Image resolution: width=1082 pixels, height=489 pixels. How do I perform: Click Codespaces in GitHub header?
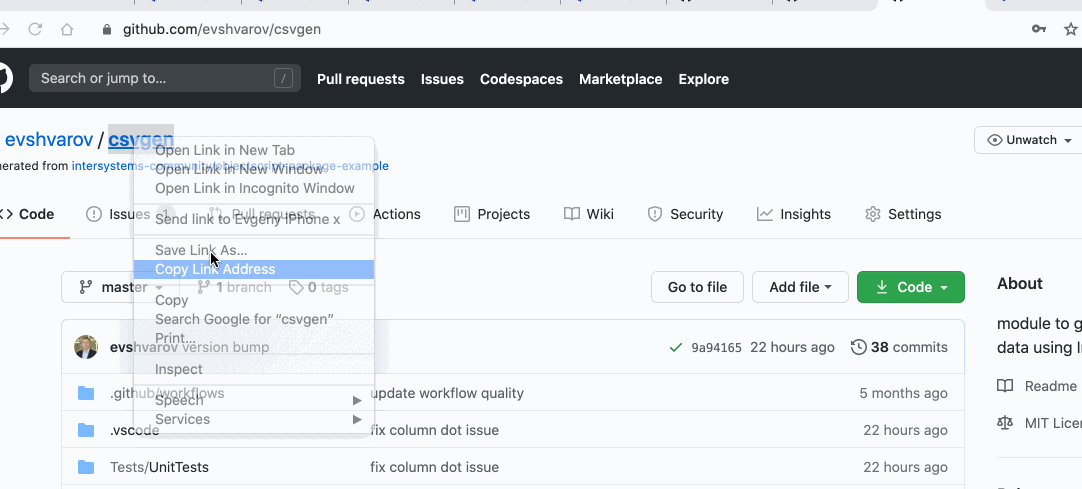[521, 79]
